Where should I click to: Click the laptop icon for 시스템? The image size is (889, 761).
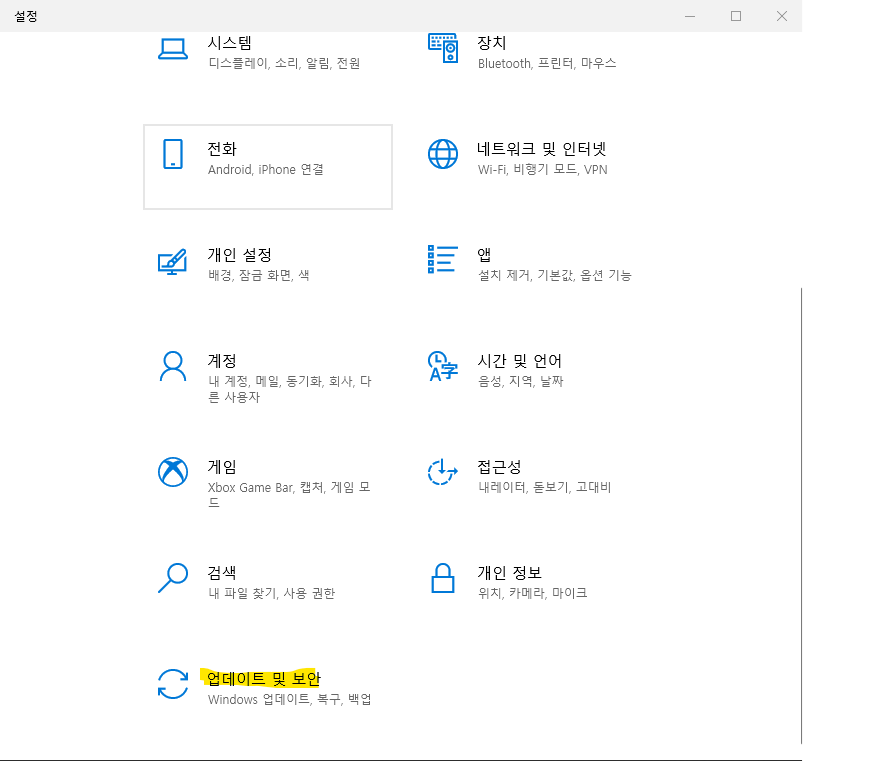tap(173, 48)
